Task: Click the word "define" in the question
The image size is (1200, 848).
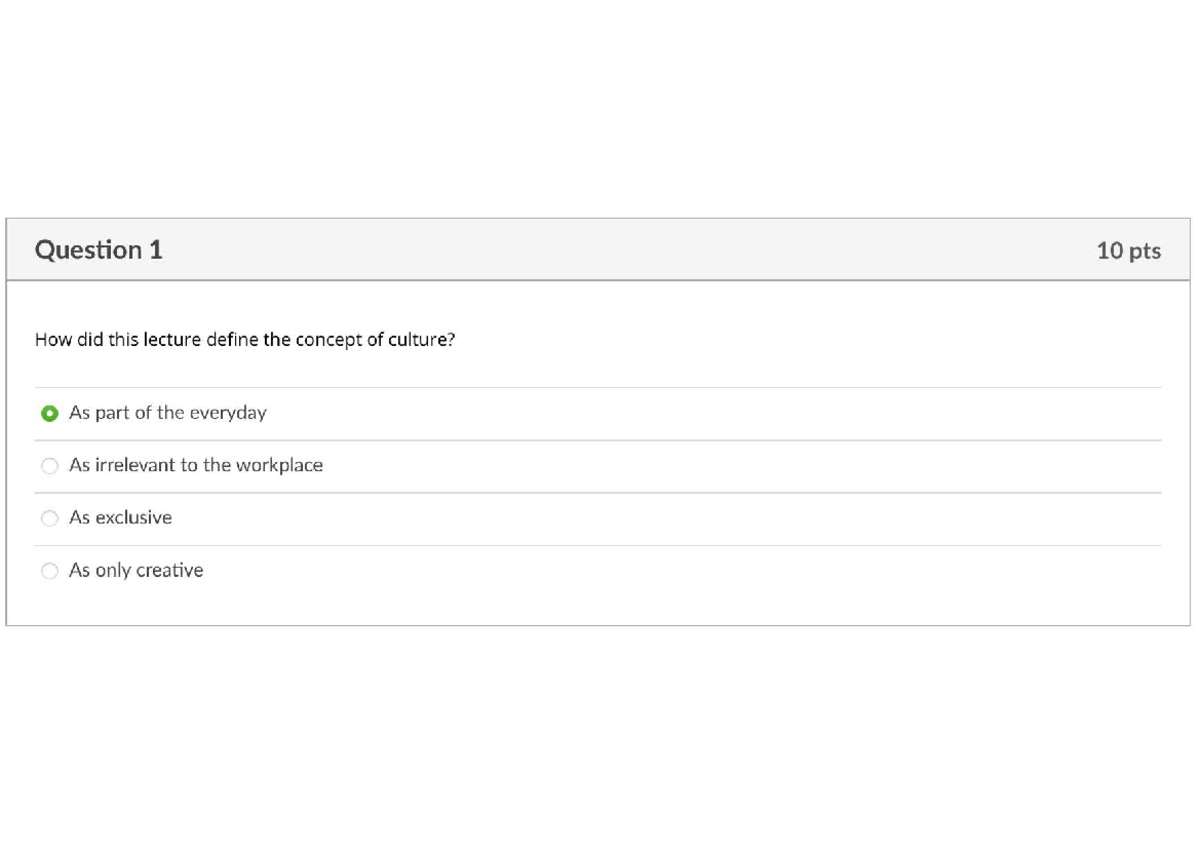Action: click(232, 340)
